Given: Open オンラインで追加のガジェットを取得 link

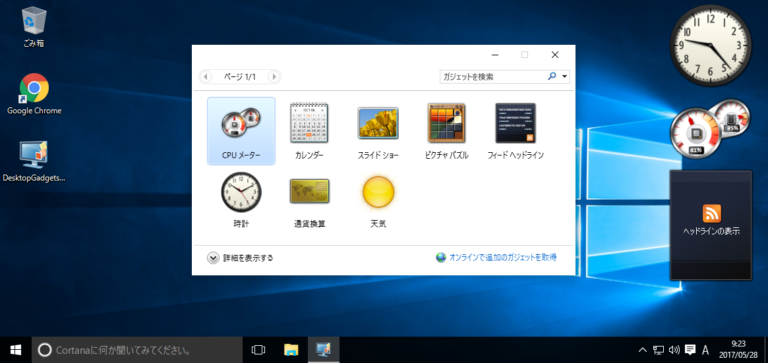Looking at the screenshot, I should pos(503,257).
